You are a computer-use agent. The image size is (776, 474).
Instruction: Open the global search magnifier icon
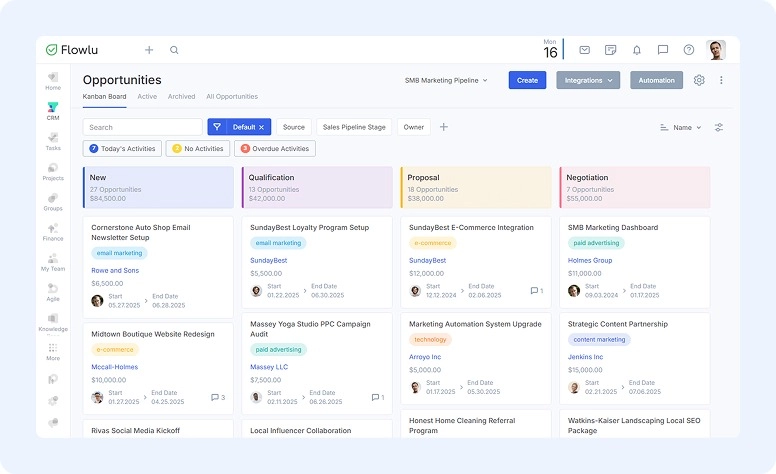tap(174, 50)
